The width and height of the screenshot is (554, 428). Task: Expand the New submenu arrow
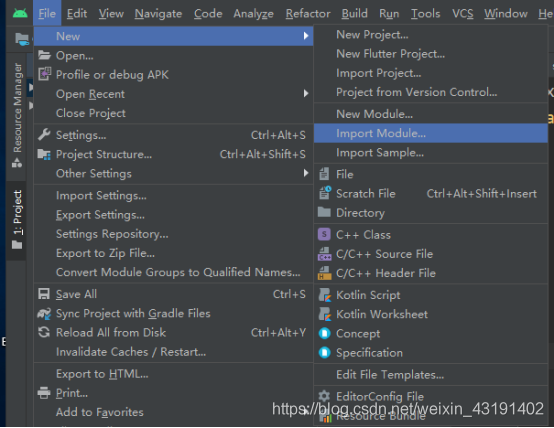click(x=306, y=36)
